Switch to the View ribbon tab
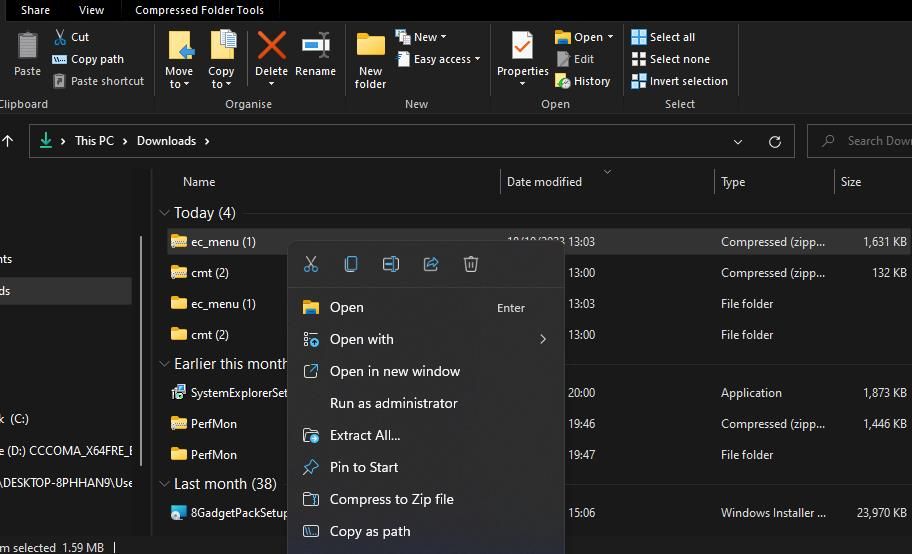 pos(91,10)
